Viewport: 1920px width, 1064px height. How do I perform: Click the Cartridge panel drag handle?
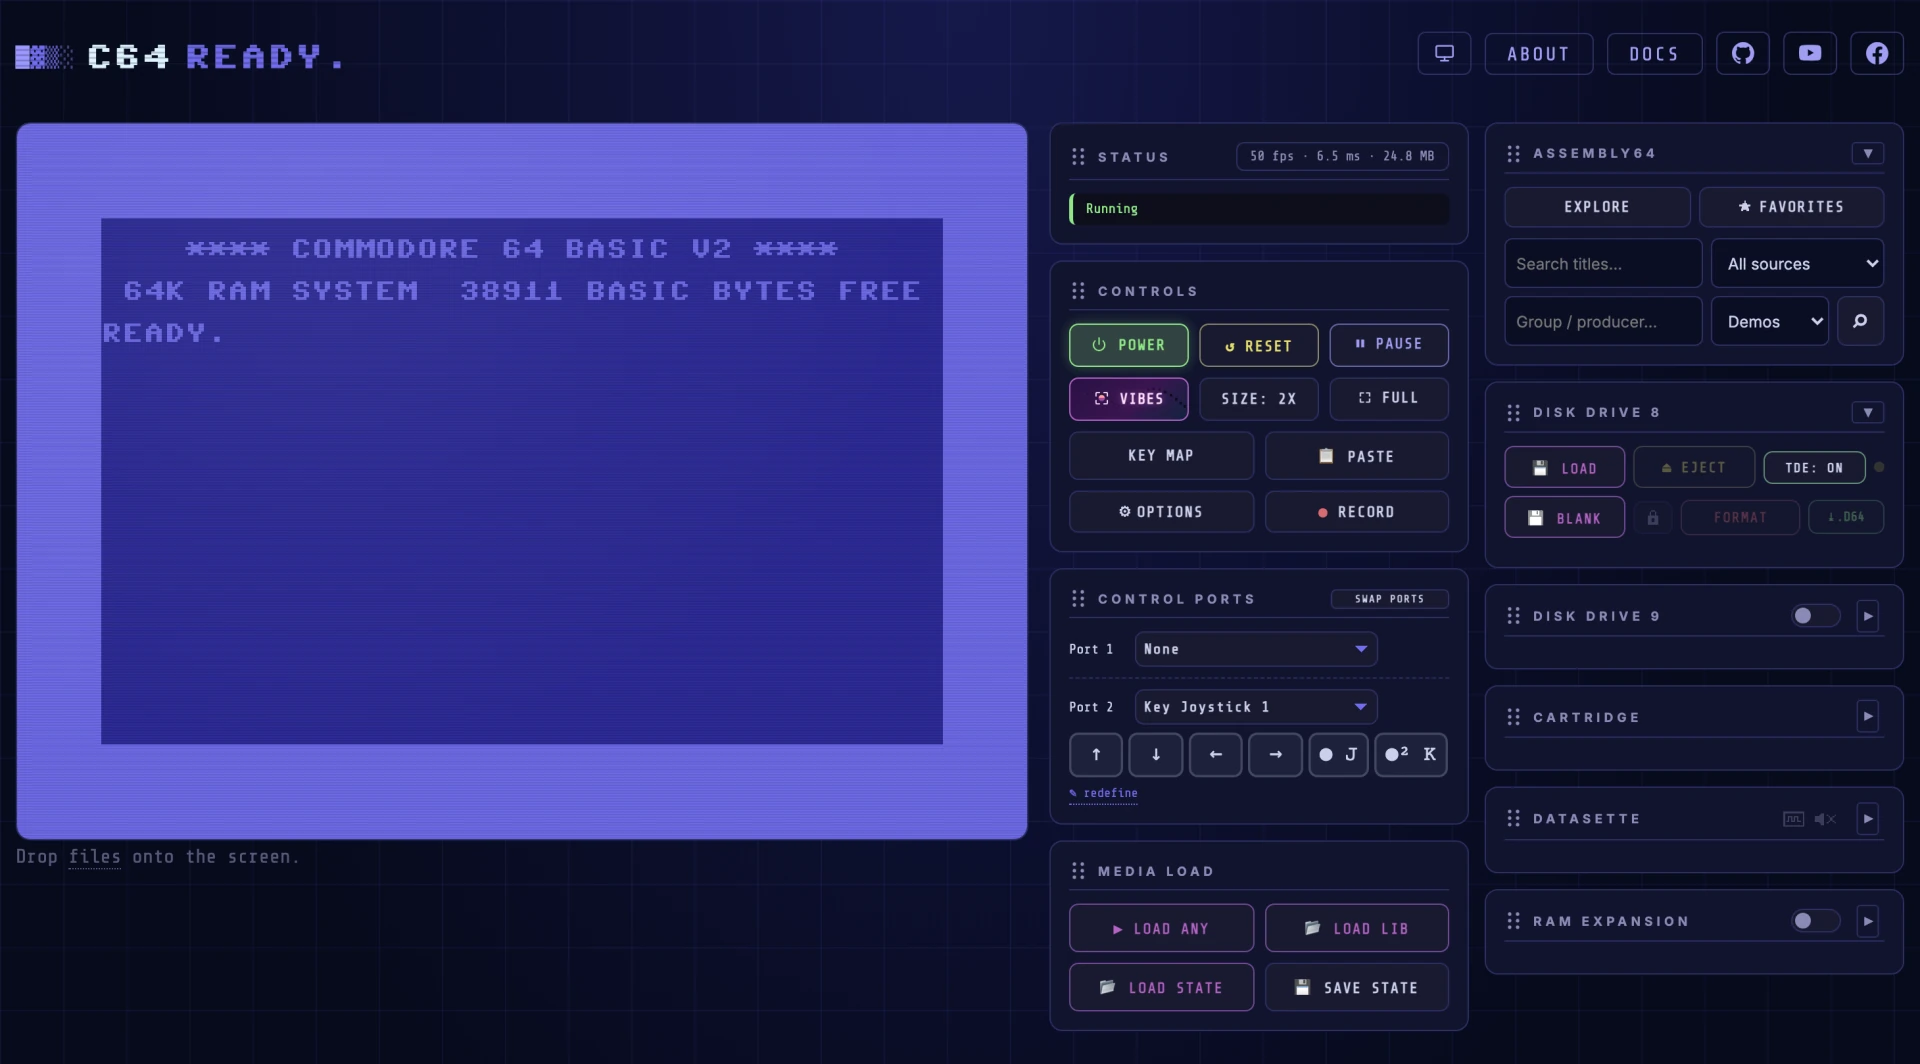click(x=1513, y=717)
